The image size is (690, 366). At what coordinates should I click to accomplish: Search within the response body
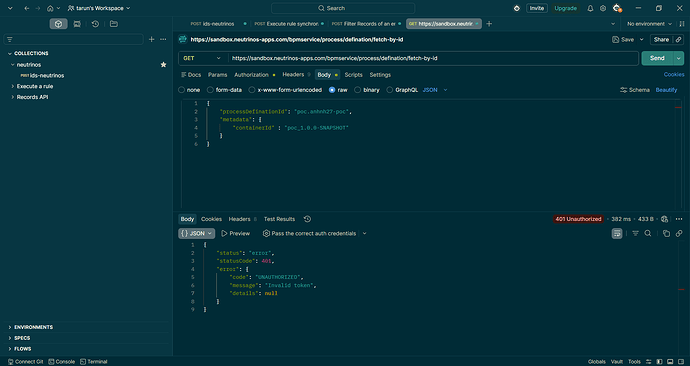(x=648, y=233)
